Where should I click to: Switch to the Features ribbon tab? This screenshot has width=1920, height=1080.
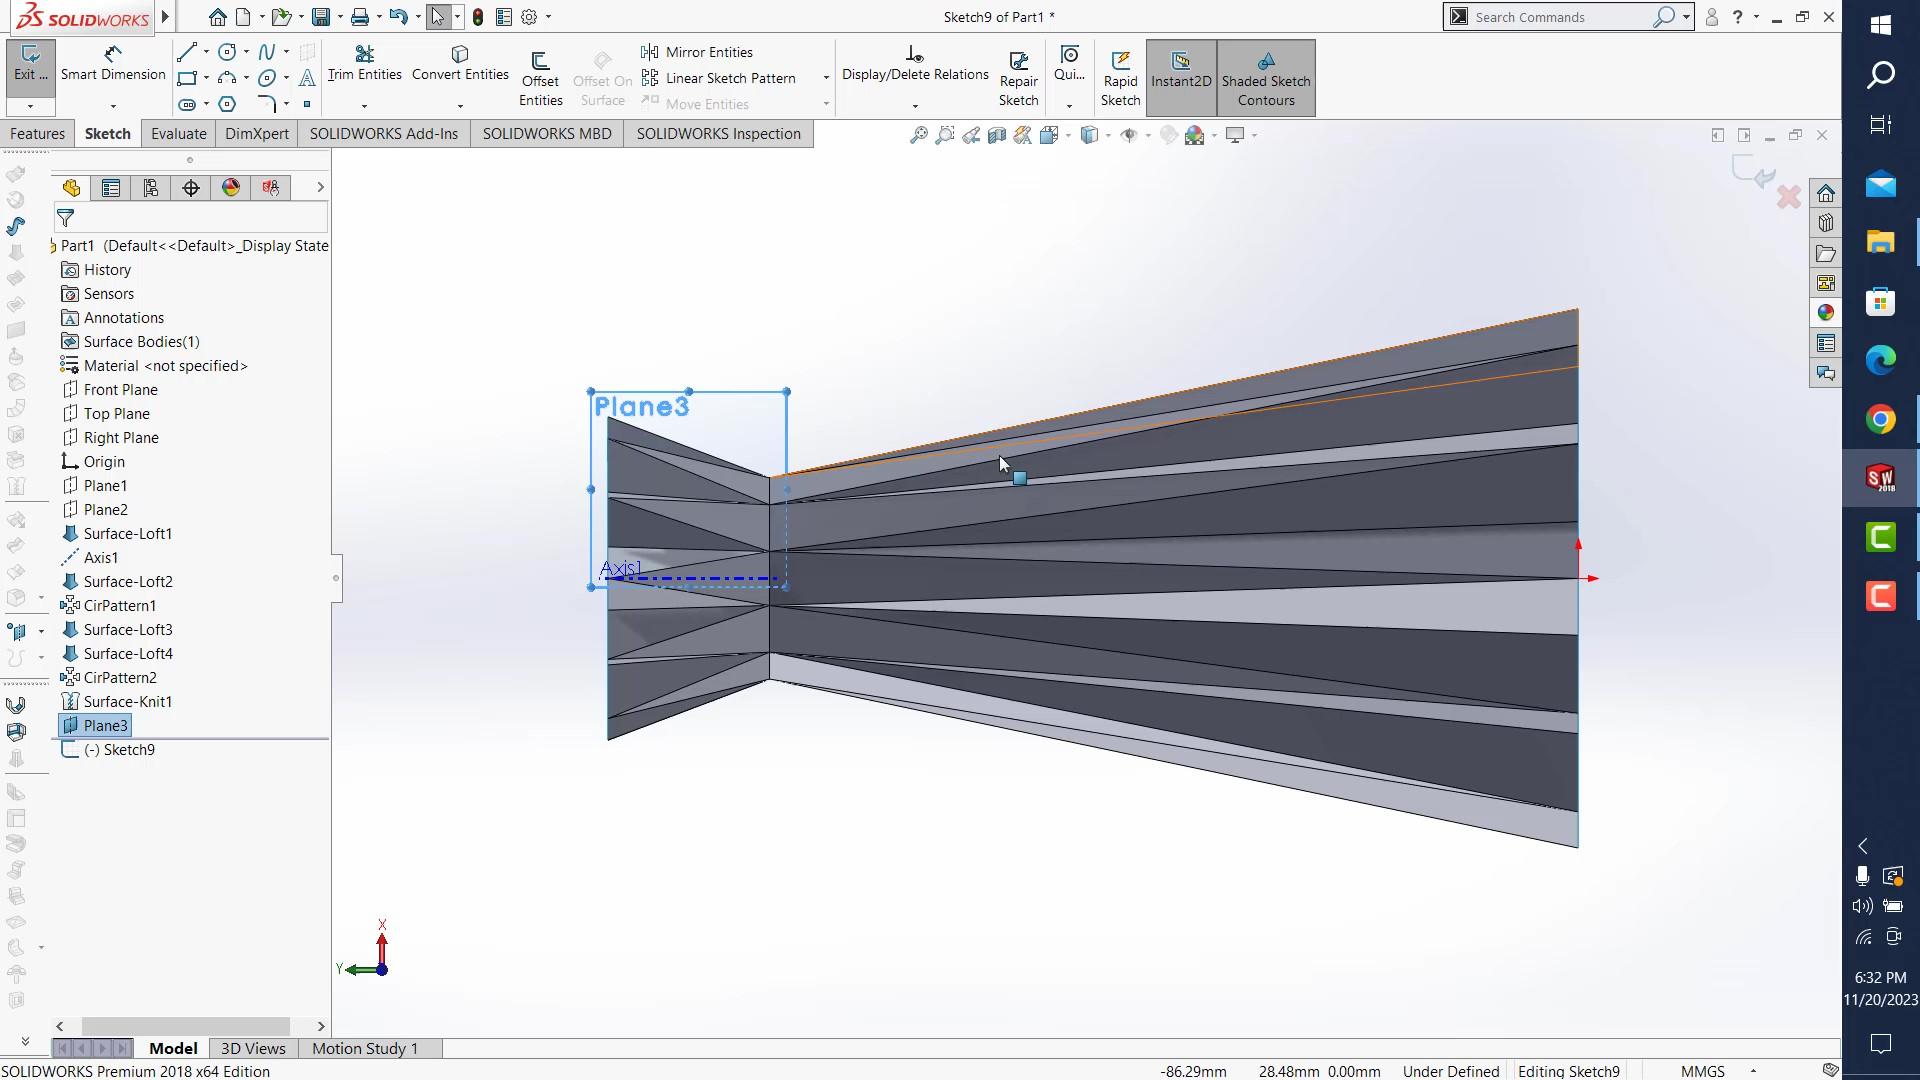38,133
